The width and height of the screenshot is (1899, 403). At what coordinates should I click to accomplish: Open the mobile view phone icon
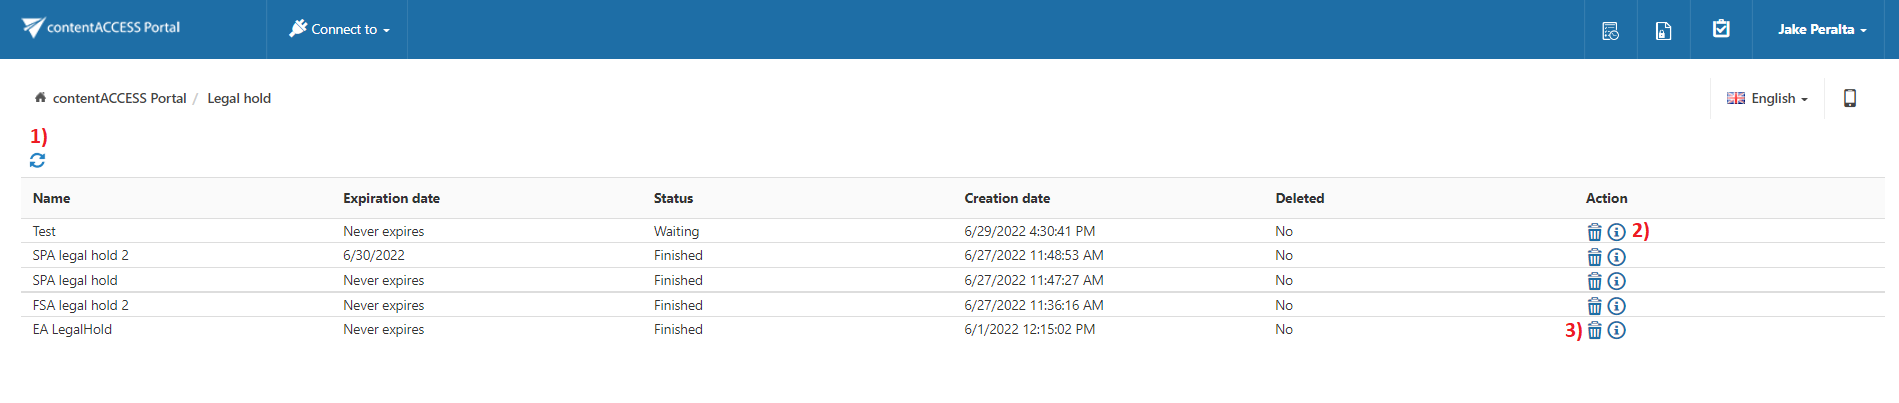[x=1849, y=98]
